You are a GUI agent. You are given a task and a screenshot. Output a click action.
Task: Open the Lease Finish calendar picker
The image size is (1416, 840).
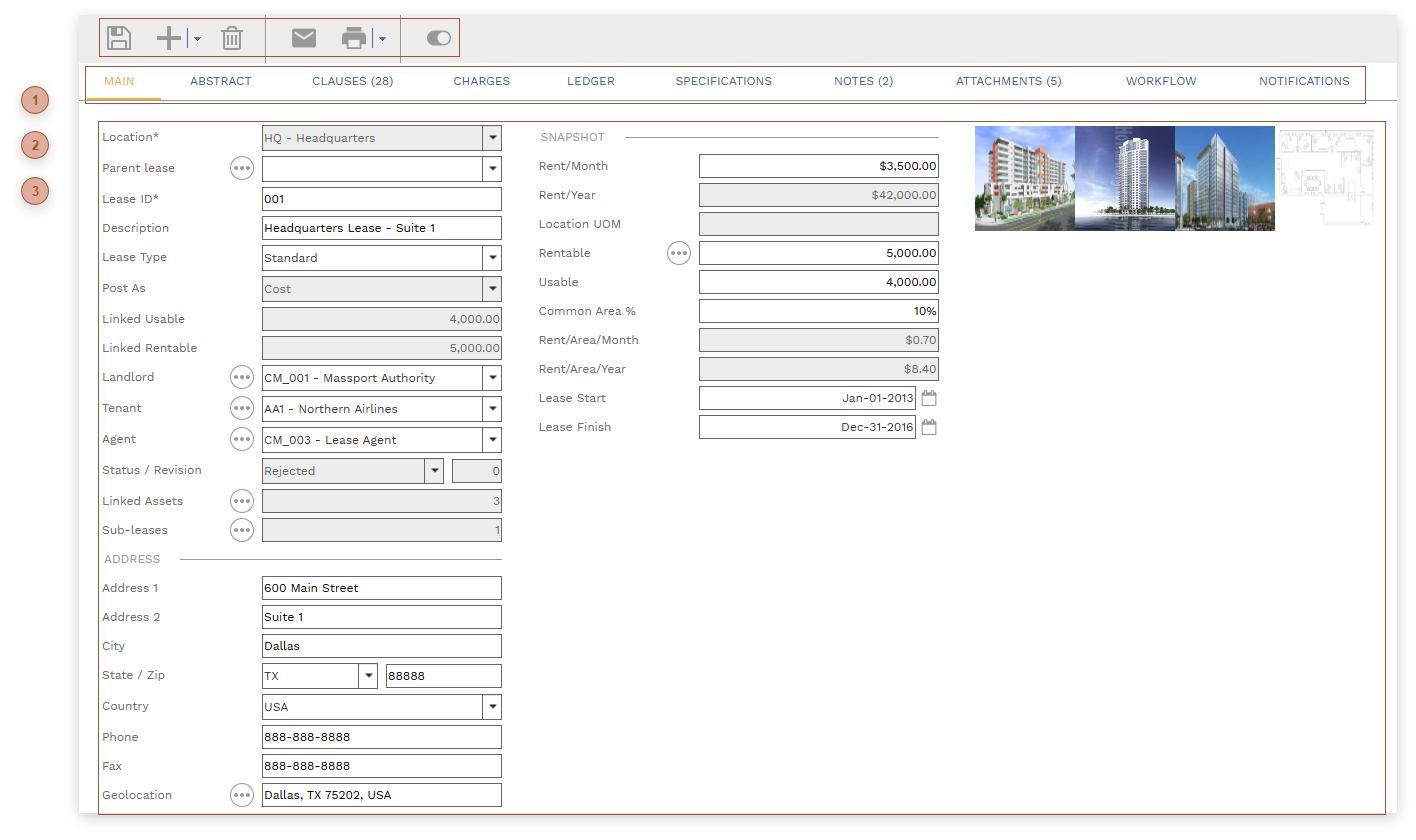click(929, 427)
